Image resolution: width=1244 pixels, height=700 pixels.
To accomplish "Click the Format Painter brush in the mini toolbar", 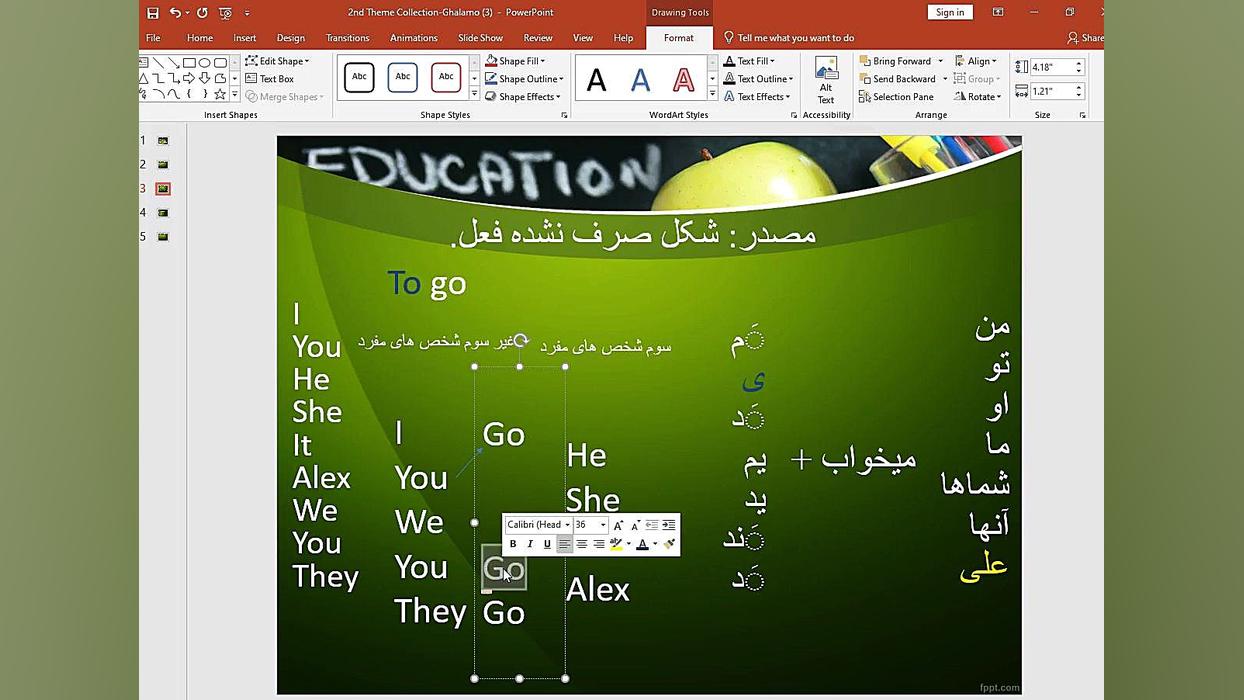I will pos(669,544).
